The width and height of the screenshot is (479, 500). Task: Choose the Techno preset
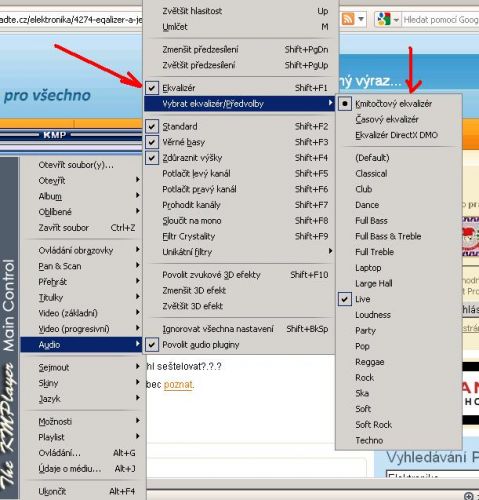tap(399, 440)
